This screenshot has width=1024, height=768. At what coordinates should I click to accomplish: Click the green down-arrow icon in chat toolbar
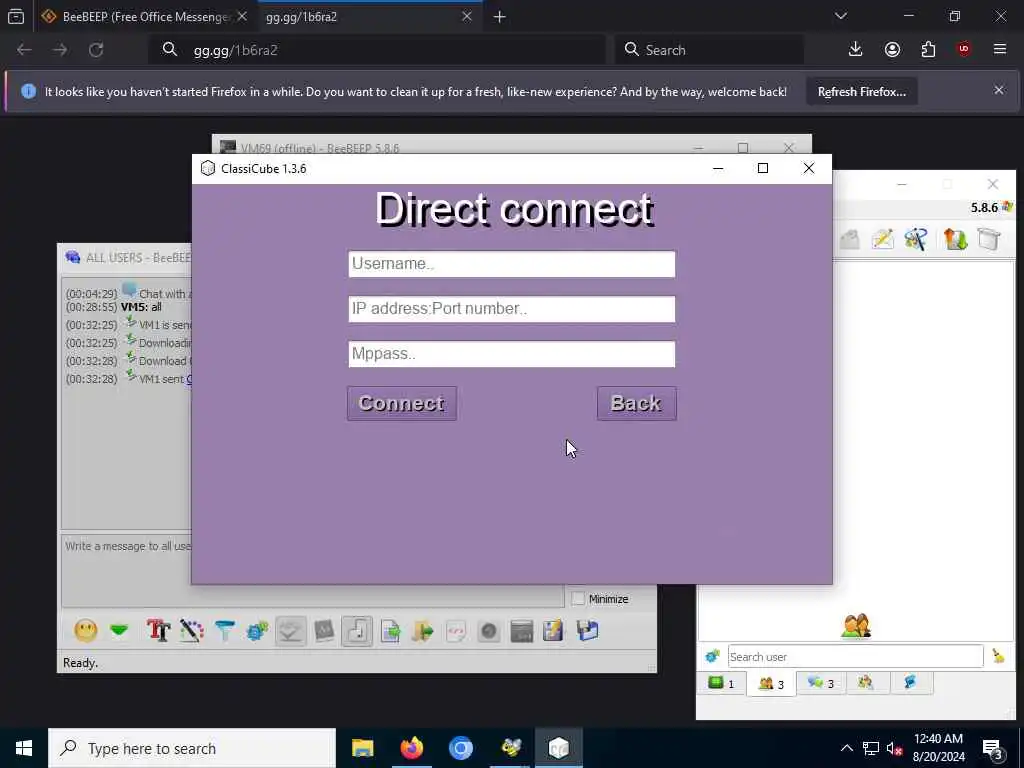tap(119, 631)
